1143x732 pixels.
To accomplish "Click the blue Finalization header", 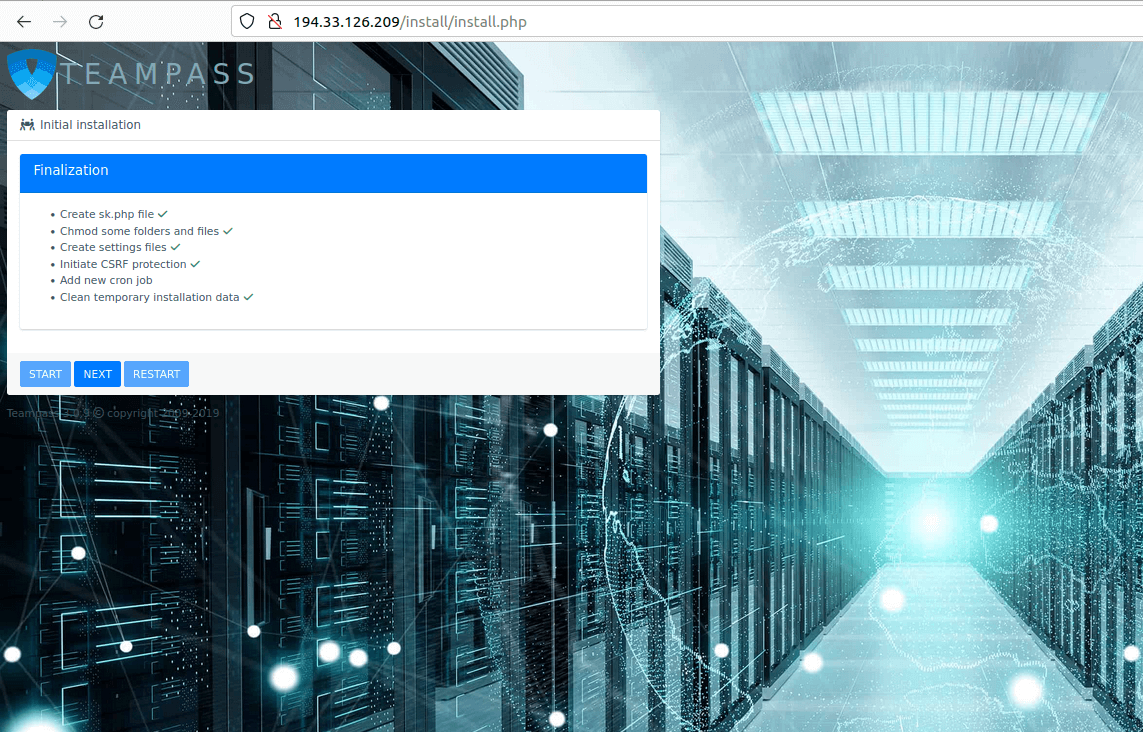I will [333, 172].
